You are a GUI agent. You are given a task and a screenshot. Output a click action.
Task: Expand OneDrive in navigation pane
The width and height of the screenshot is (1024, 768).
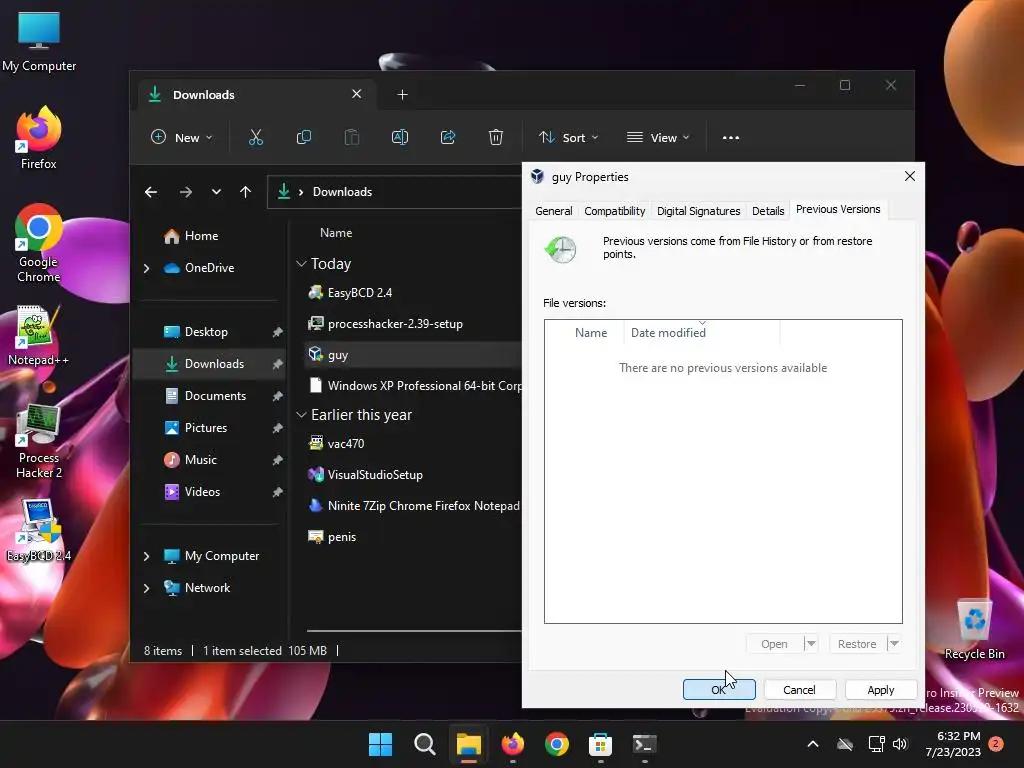[x=146, y=268]
